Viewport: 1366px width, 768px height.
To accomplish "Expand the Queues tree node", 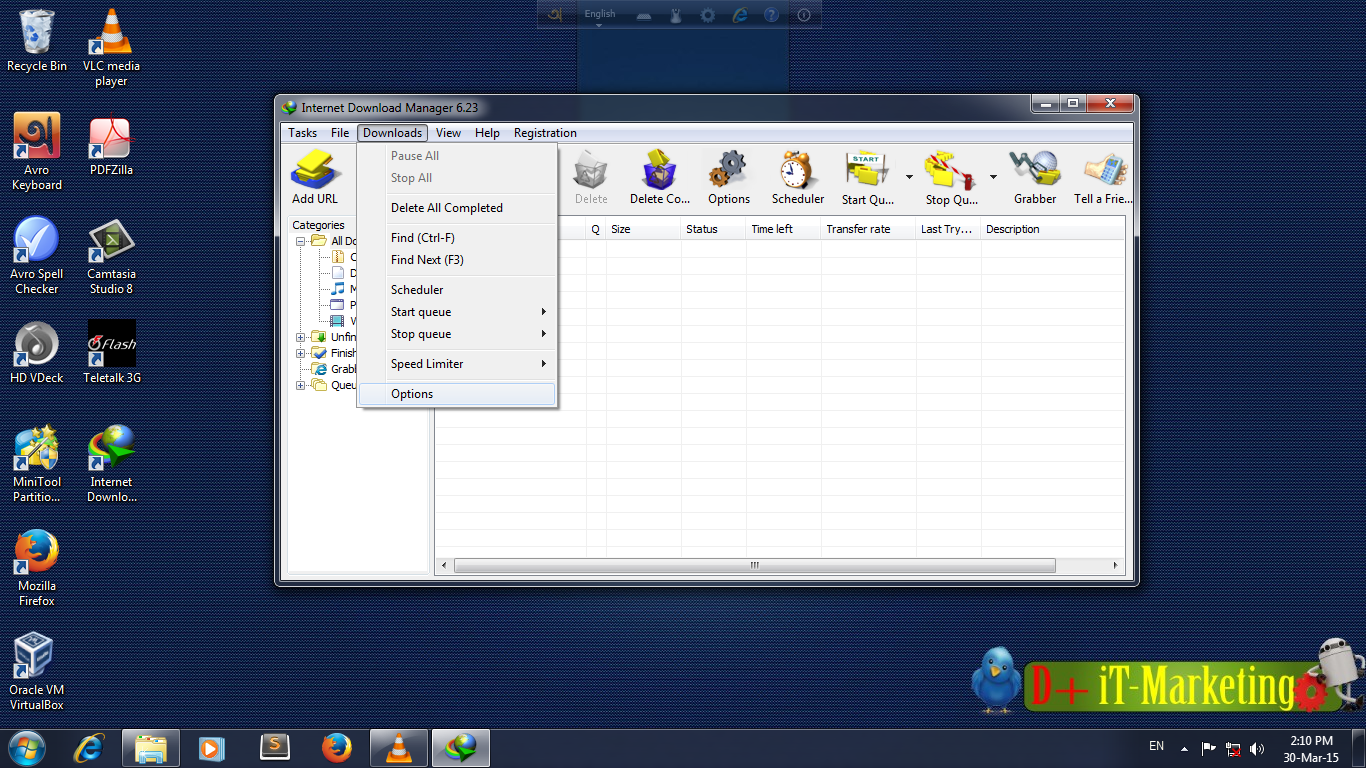I will 300,385.
